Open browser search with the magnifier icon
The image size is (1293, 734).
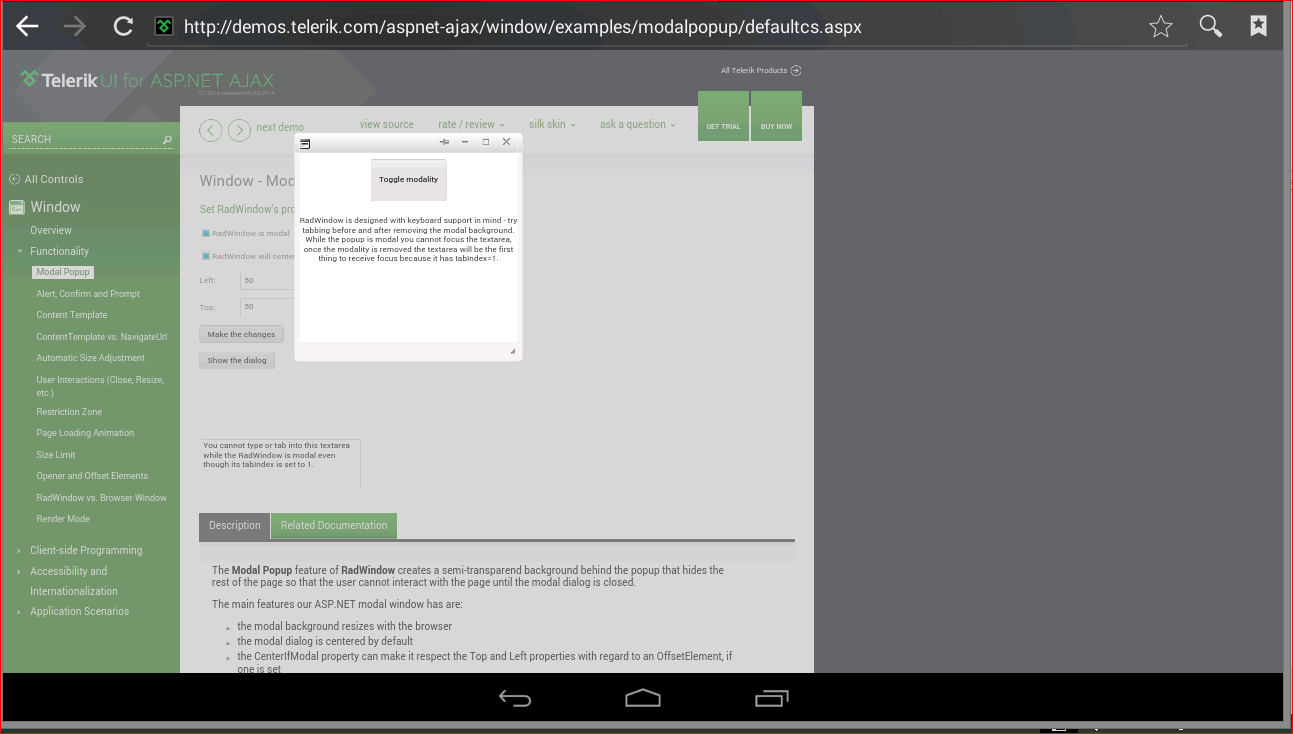[x=1211, y=27]
